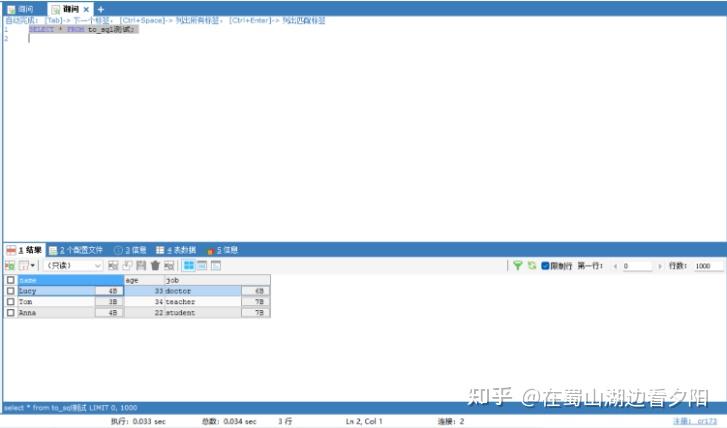727x428 pixels.
Task: Click the first row input field
Action: pyautogui.click(x=638, y=266)
